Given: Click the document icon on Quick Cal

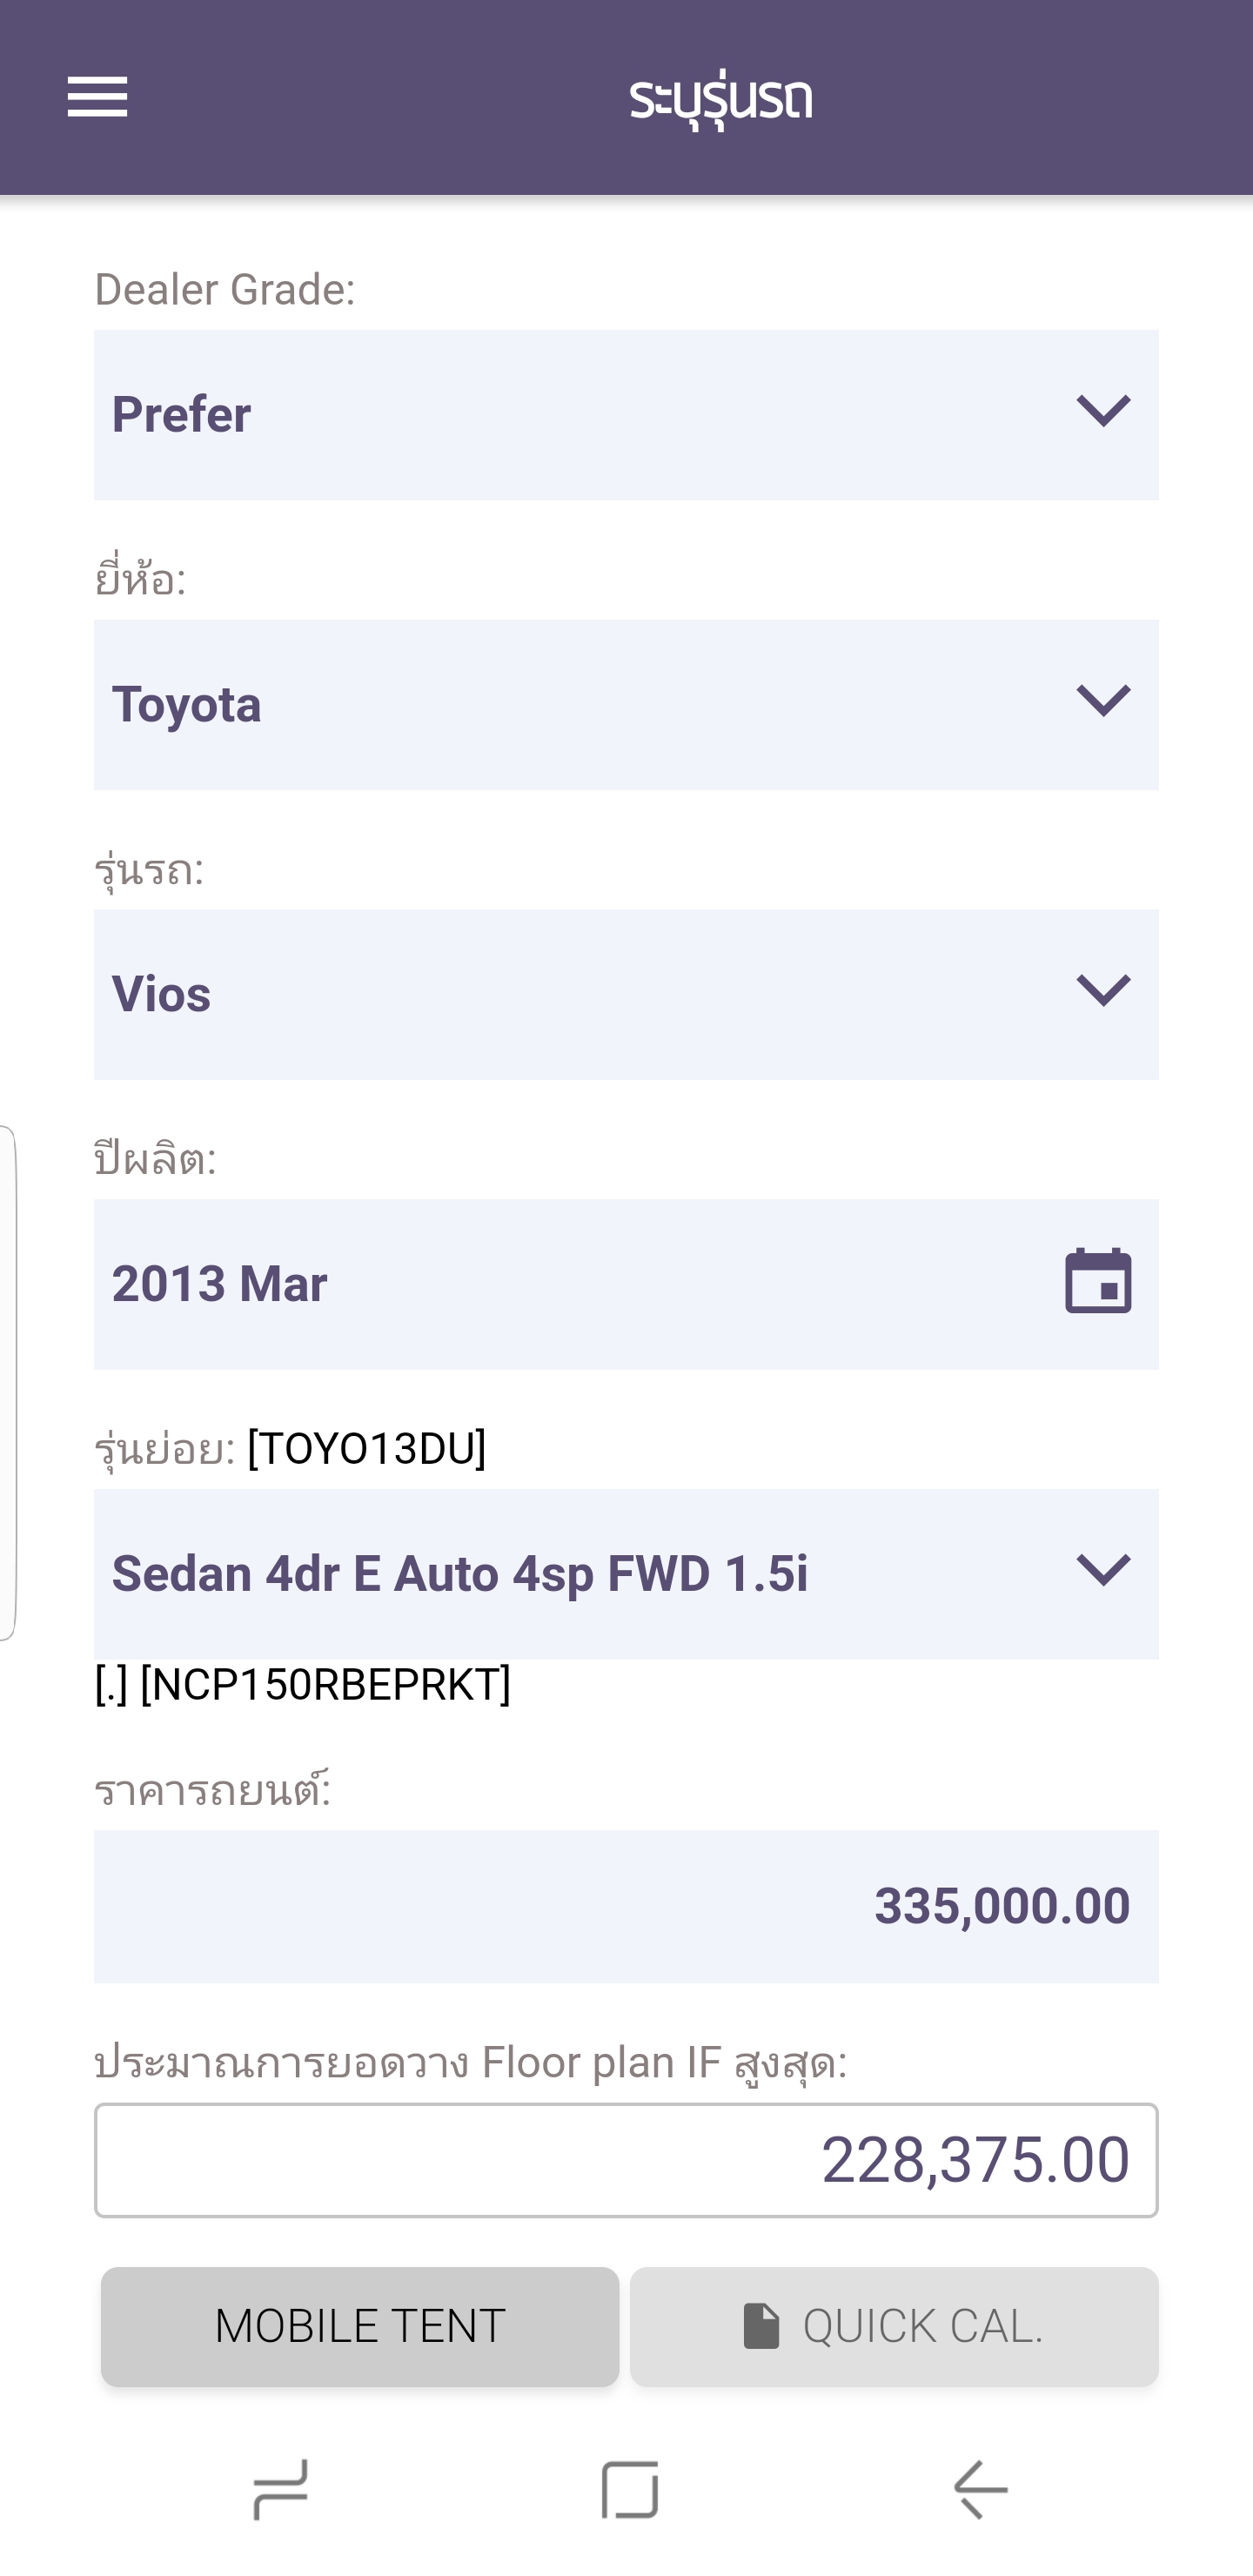Looking at the screenshot, I should pyautogui.click(x=761, y=2325).
